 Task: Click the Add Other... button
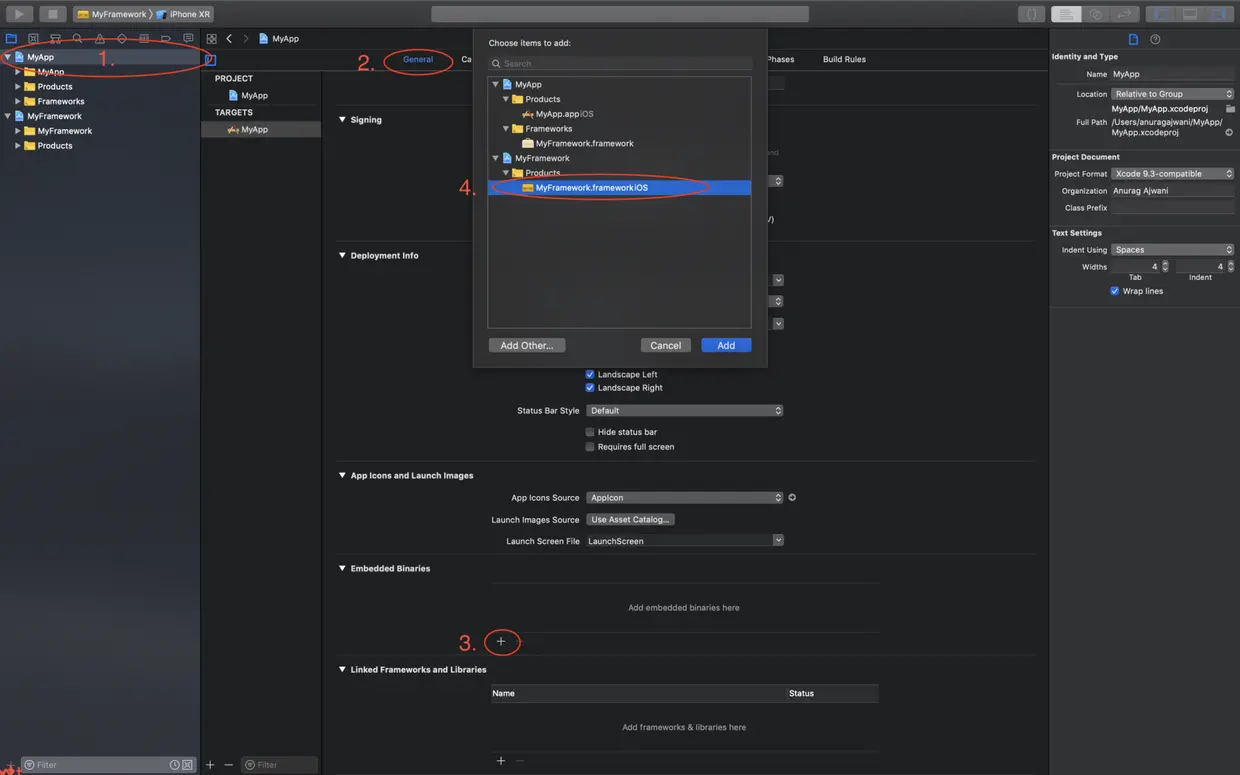point(527,345)
